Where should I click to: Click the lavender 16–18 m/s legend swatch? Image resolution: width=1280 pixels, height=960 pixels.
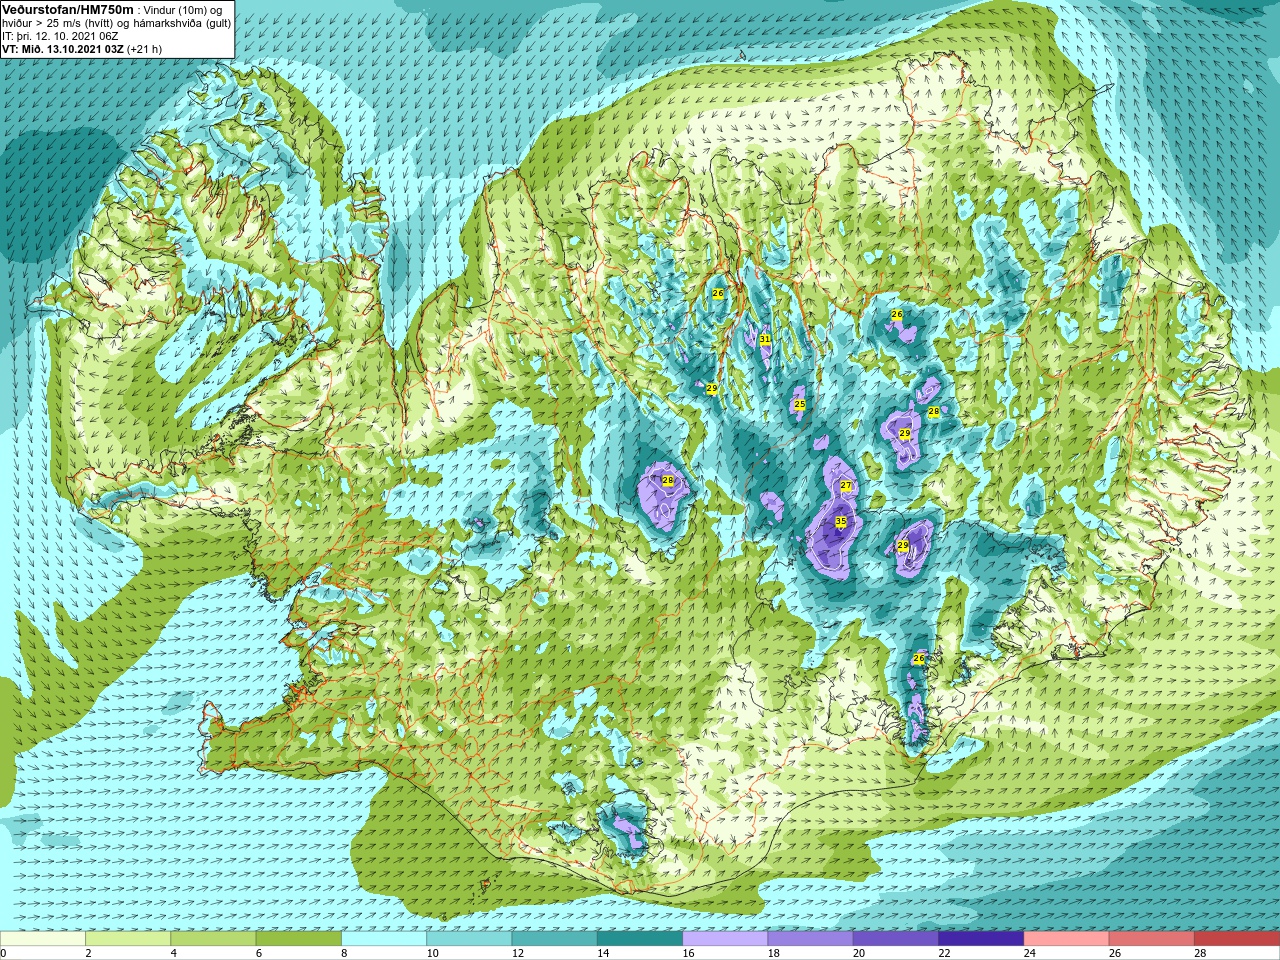click(x=725, y=939)
